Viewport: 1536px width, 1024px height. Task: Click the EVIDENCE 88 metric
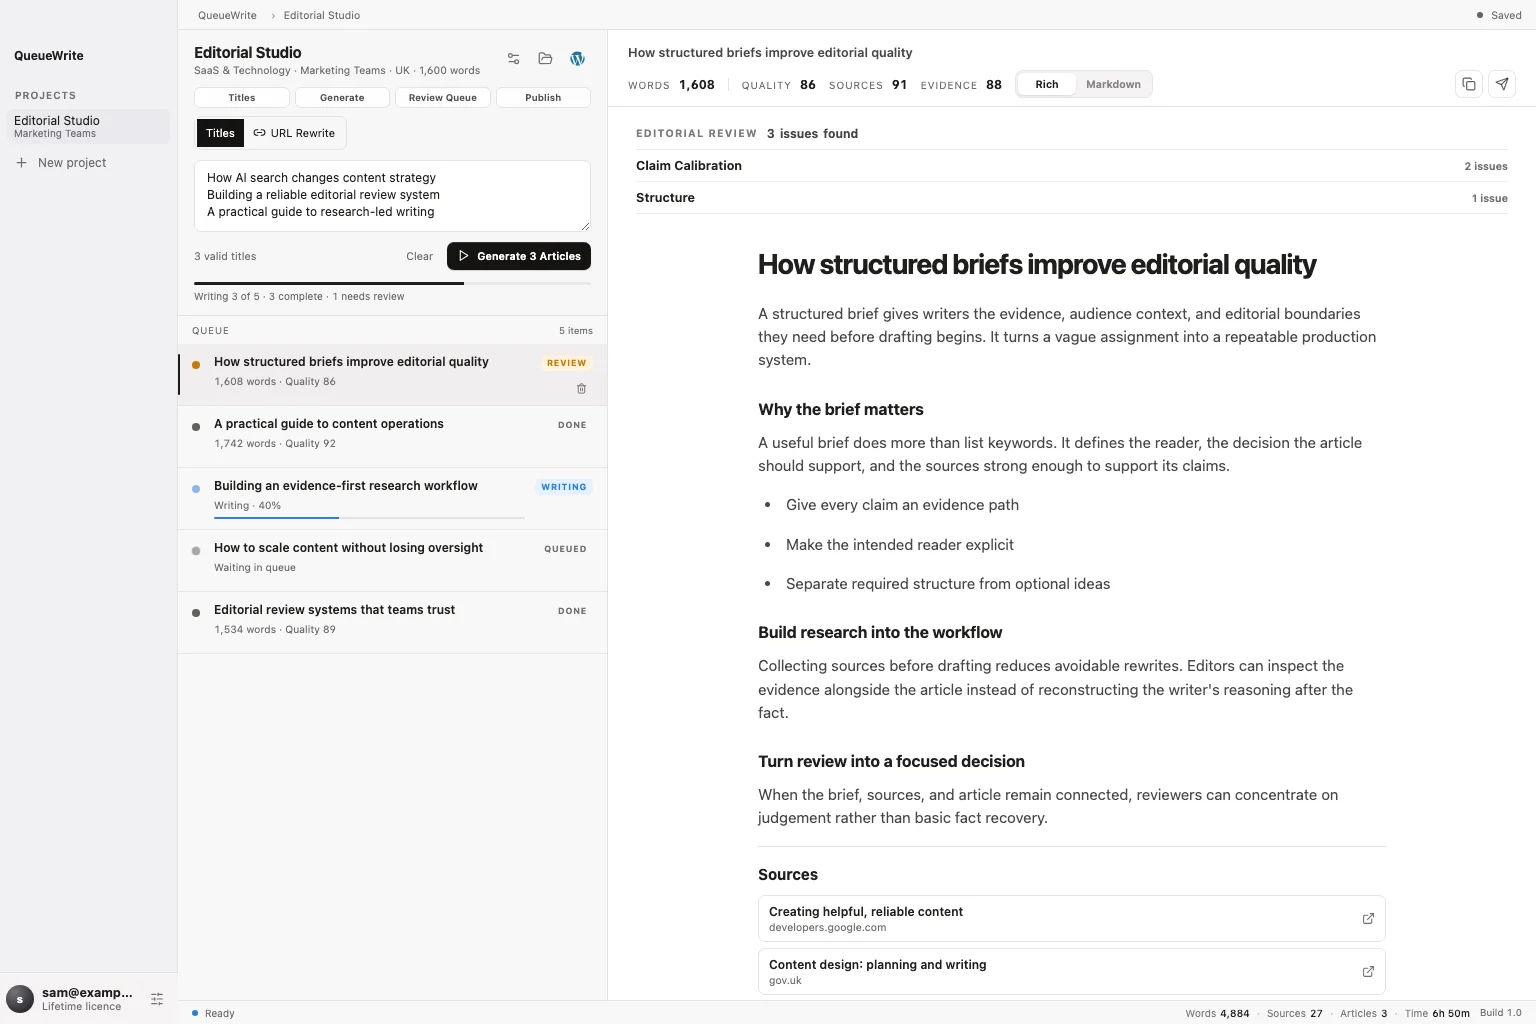961,85
